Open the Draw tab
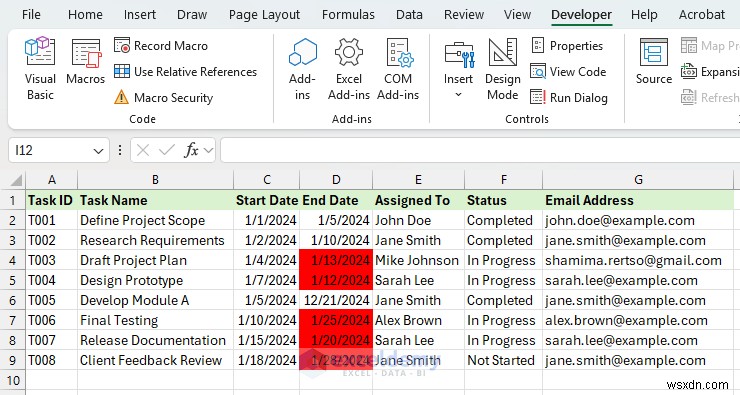The height and width of the screenshot is (395, 740). click(x=192, y=15)
